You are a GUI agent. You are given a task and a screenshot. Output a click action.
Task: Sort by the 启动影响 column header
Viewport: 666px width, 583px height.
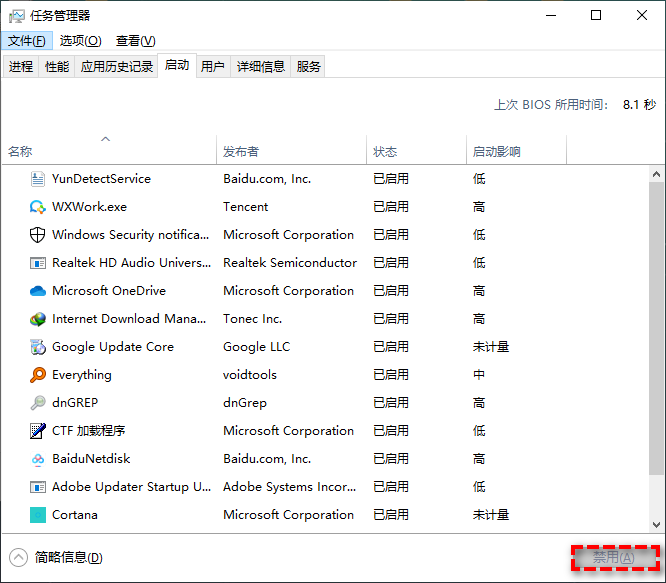pos(516,150)
